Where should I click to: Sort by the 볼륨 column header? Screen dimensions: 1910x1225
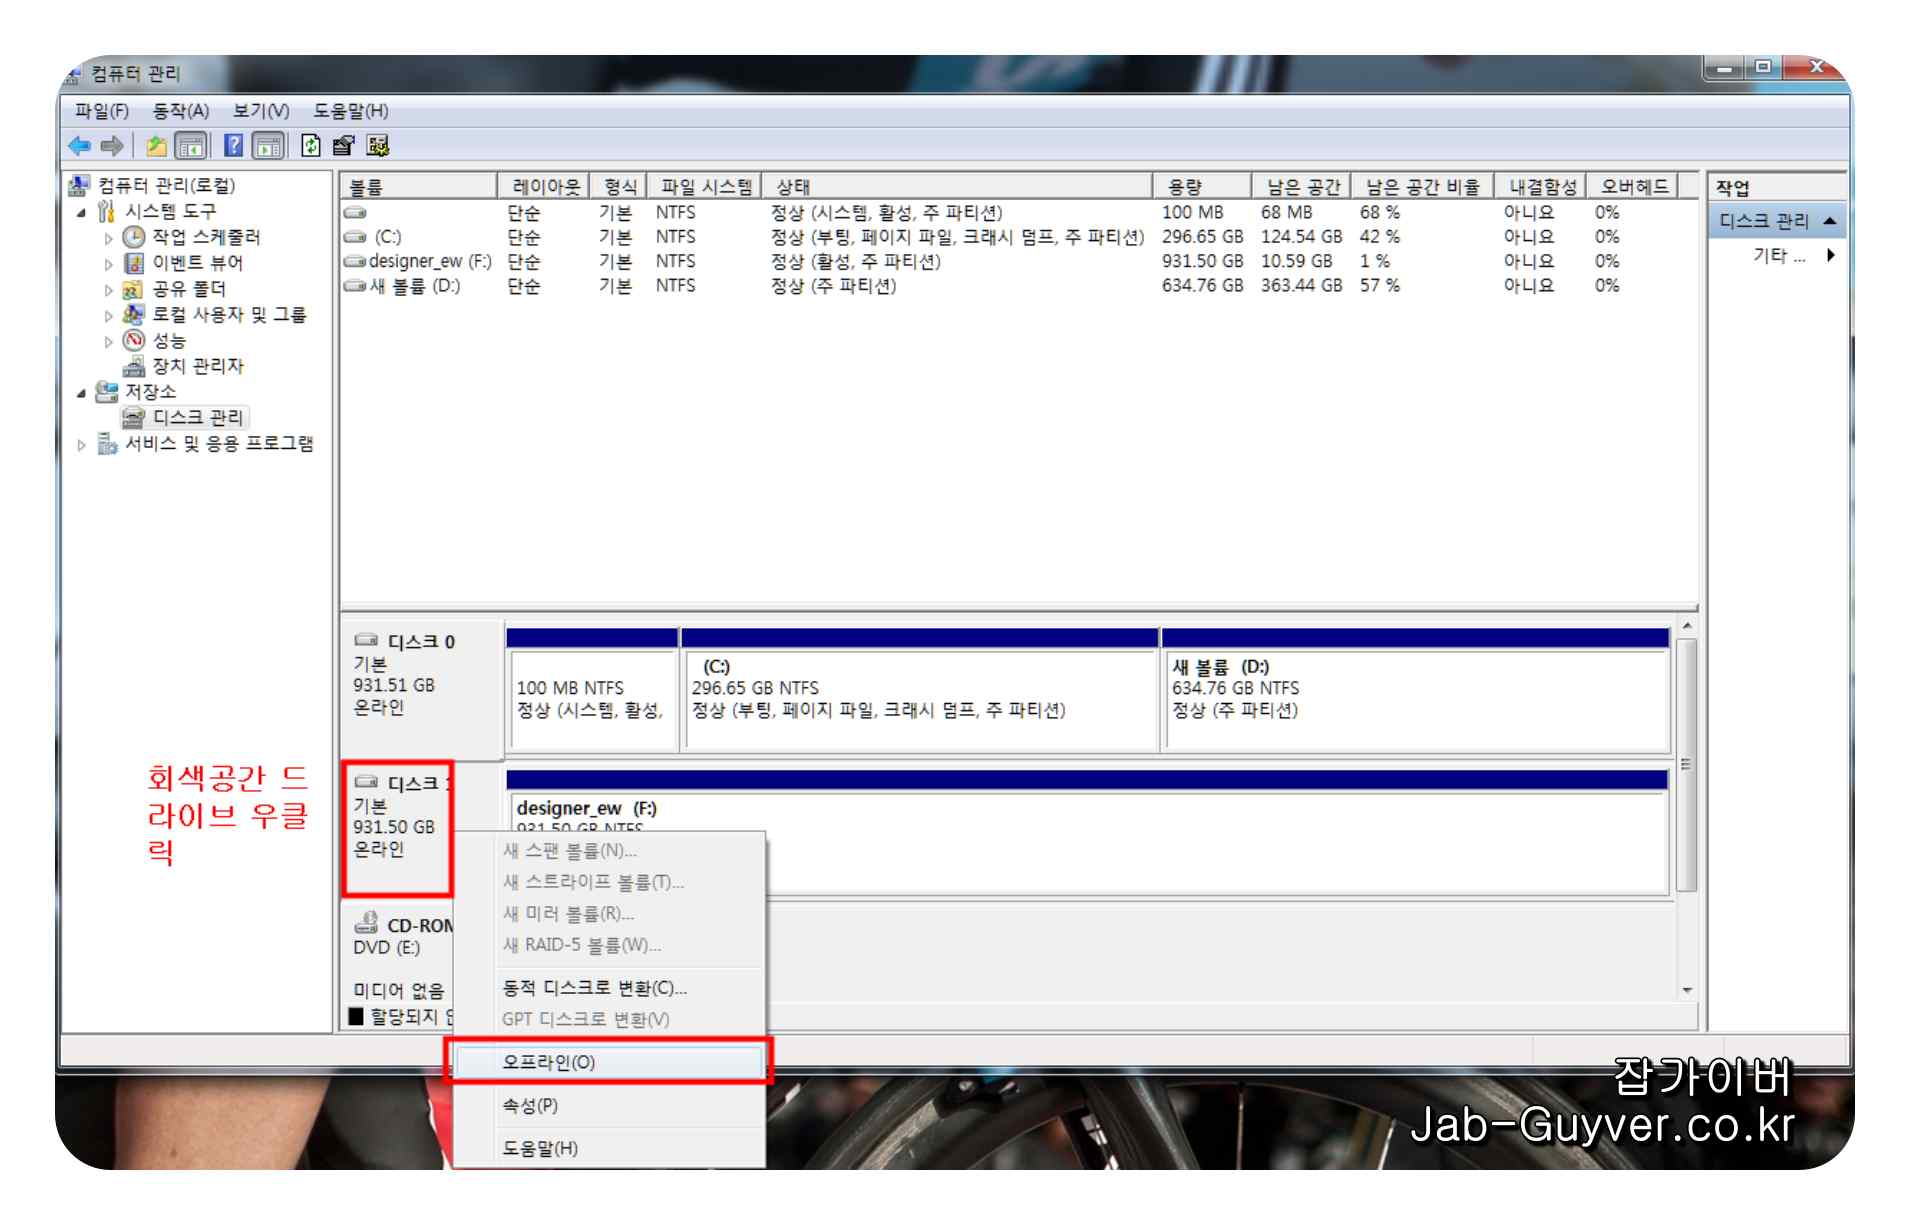419,187
